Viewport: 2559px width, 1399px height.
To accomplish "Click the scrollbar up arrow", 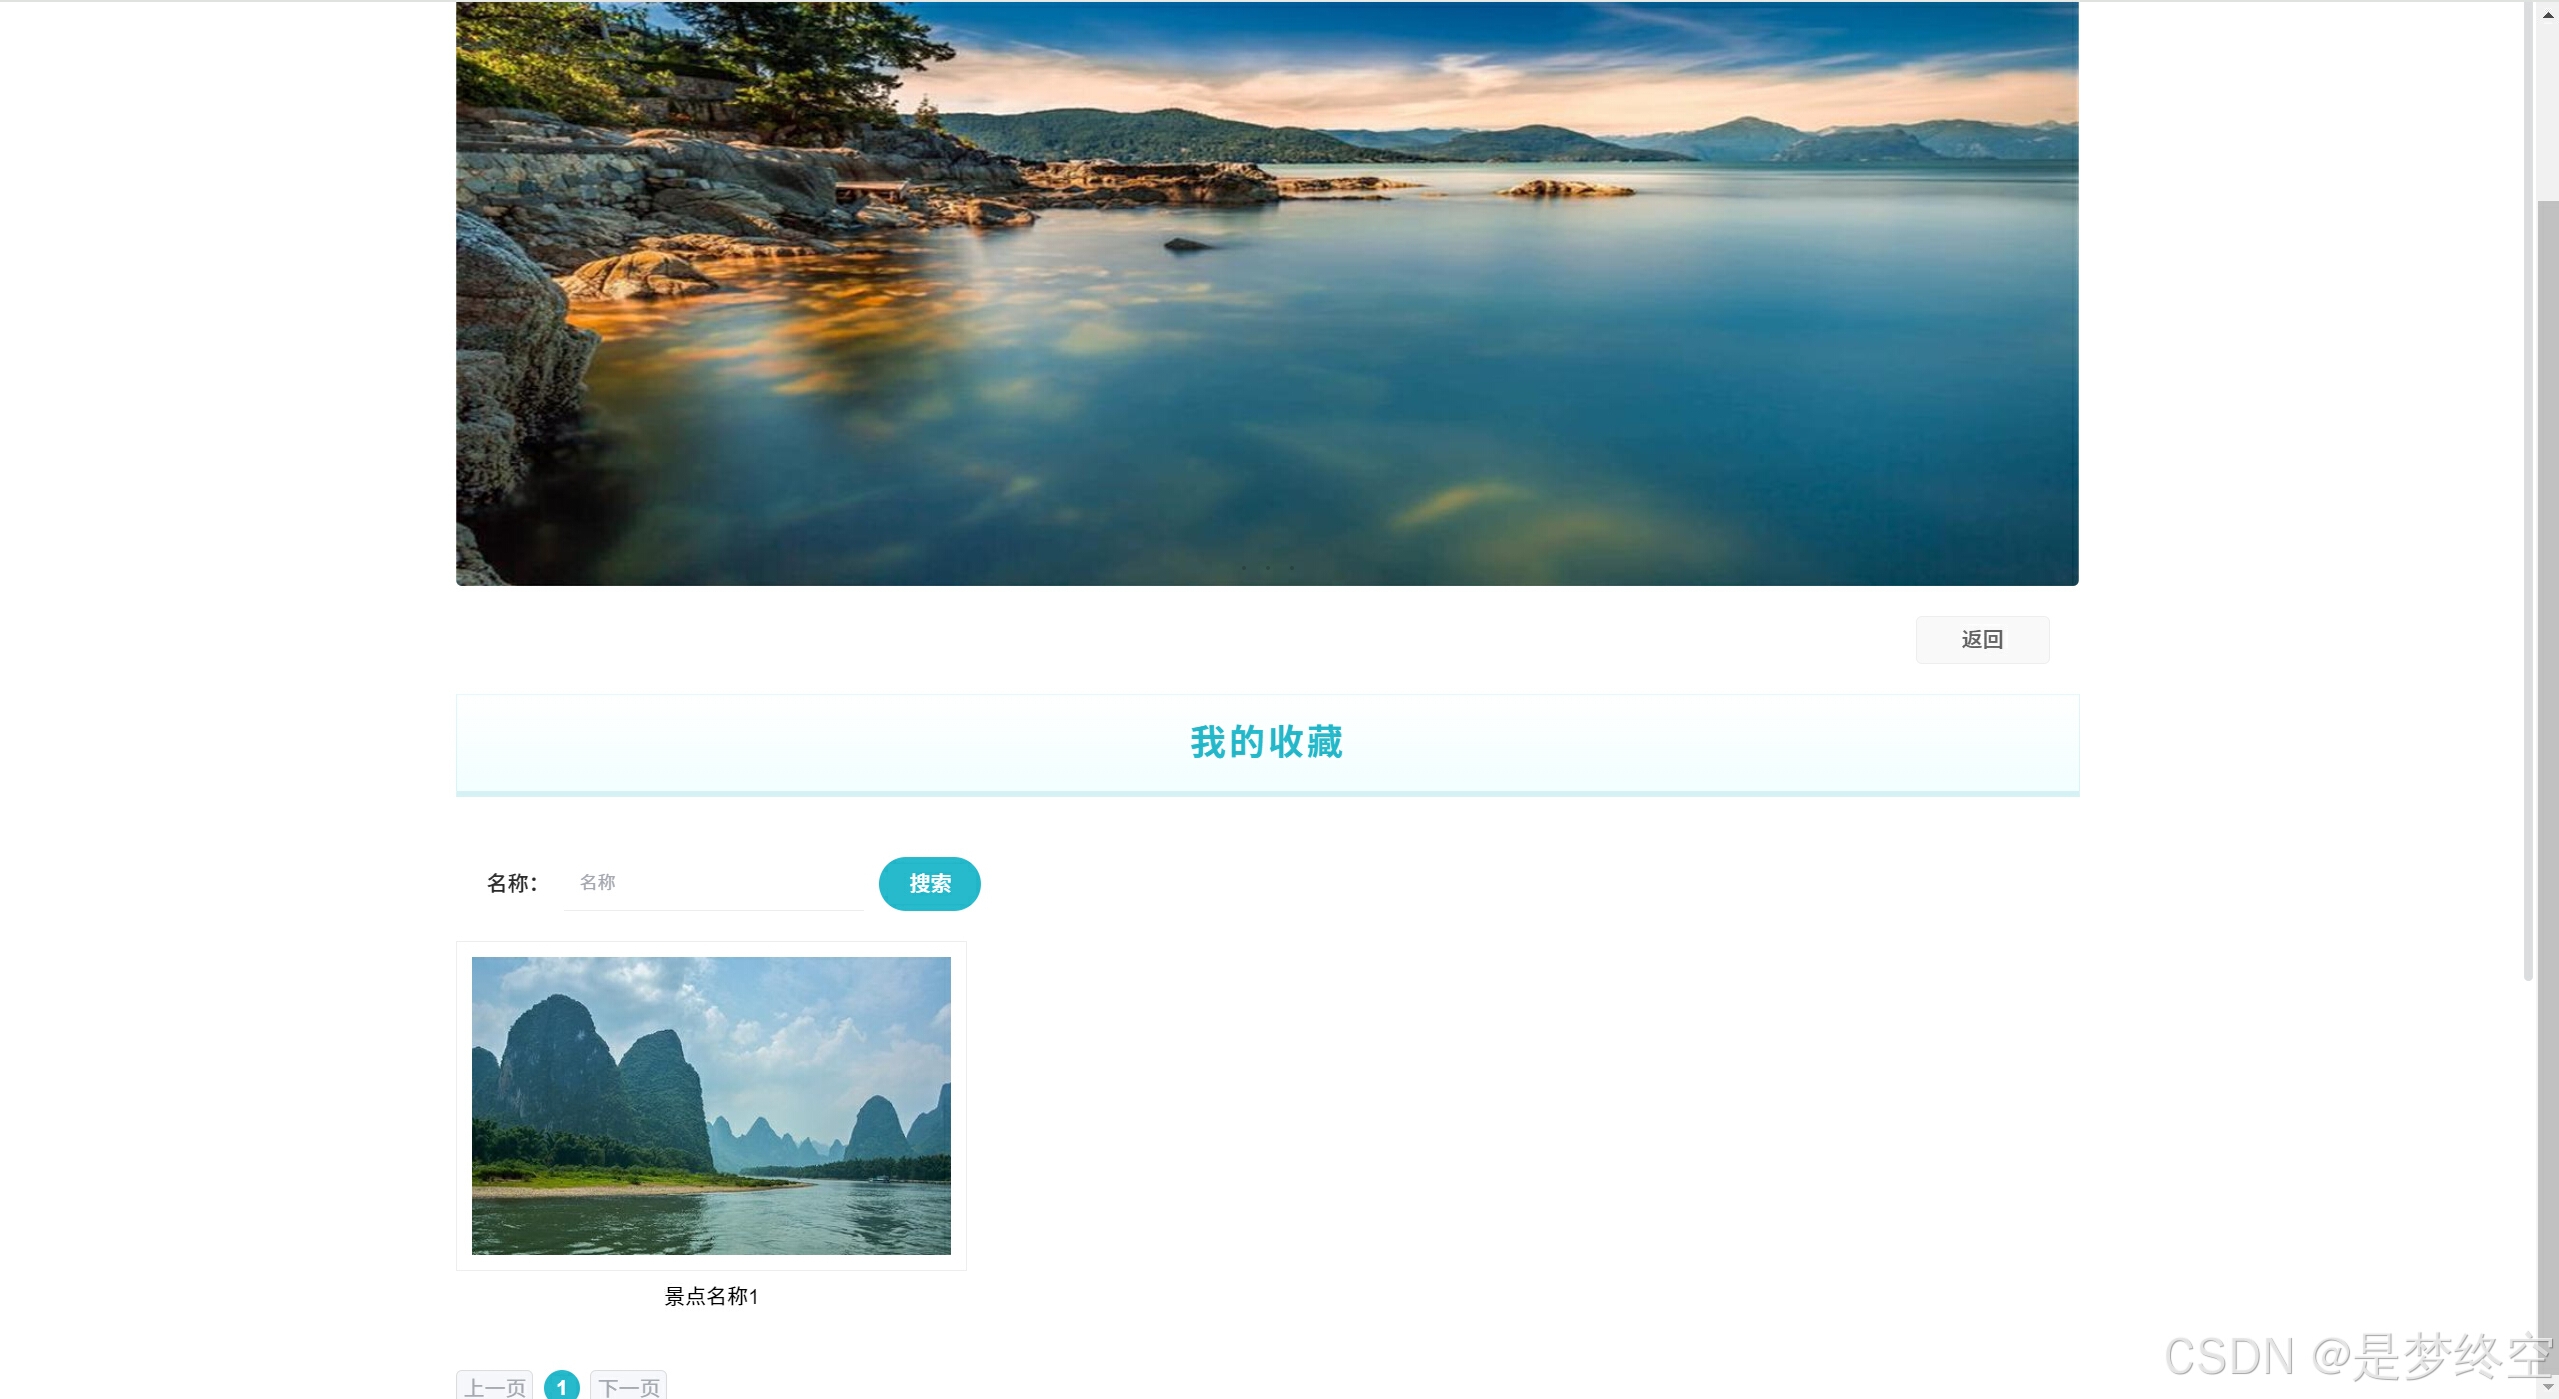I will (x=2548, y=14).
